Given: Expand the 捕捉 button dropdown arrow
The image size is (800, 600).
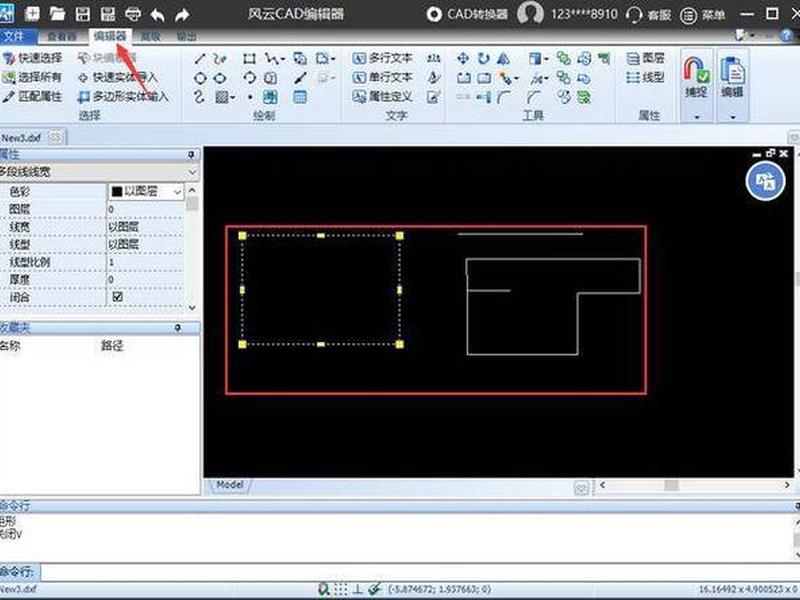Looking at the screenshot, I should (x=696, y=117).
